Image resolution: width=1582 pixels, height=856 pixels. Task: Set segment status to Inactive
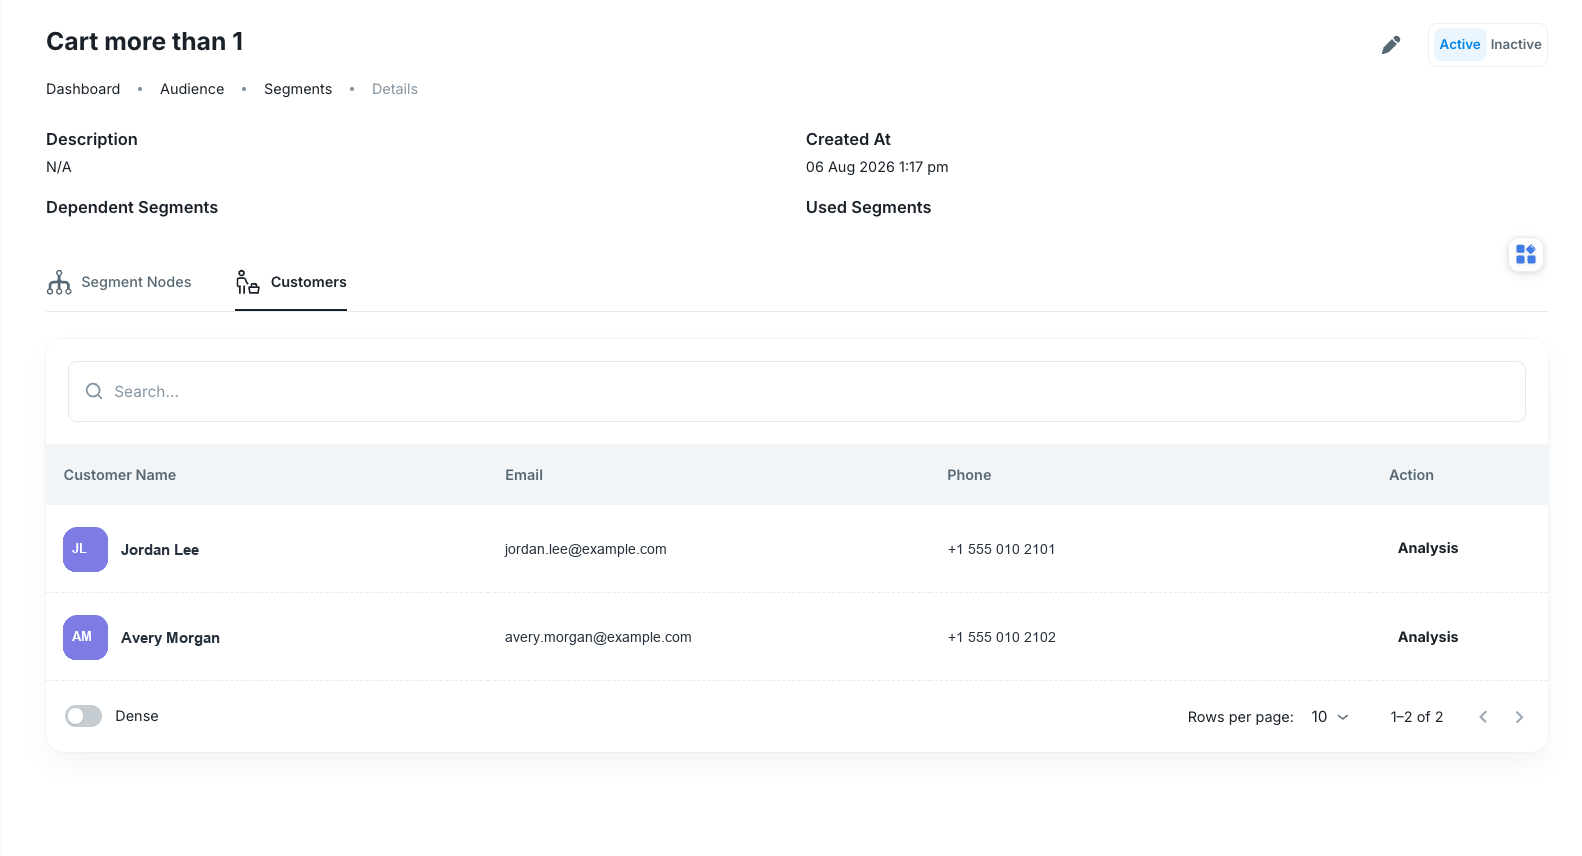(x=1516, y=45)
